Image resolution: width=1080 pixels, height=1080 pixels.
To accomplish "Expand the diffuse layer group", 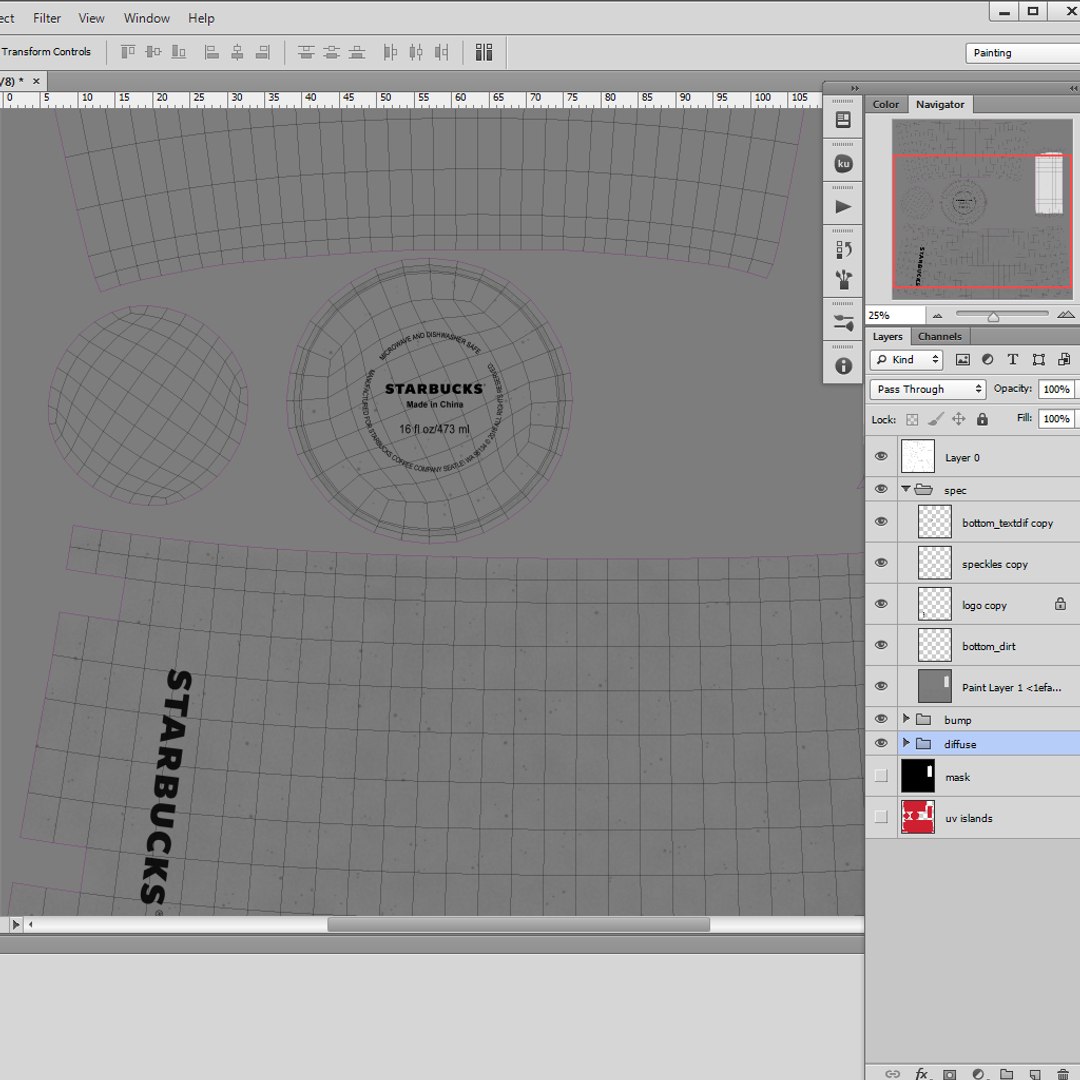I will (x=906, y=743).
